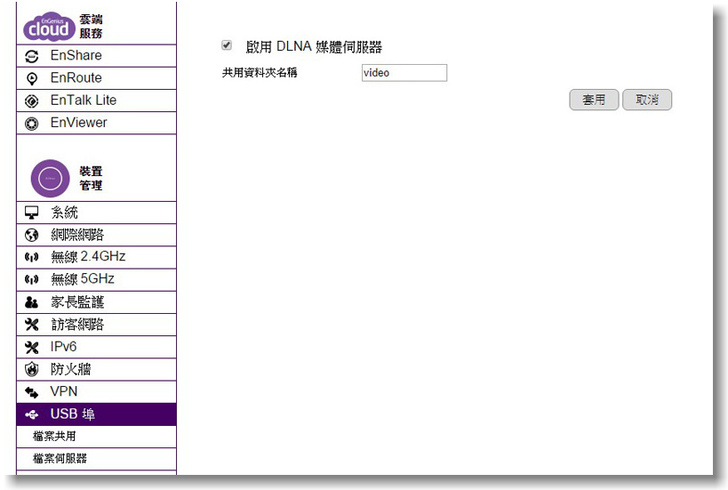Click the EnViewer camera lens icon
This screenshot has height=490, width=728.
[32, 124]
